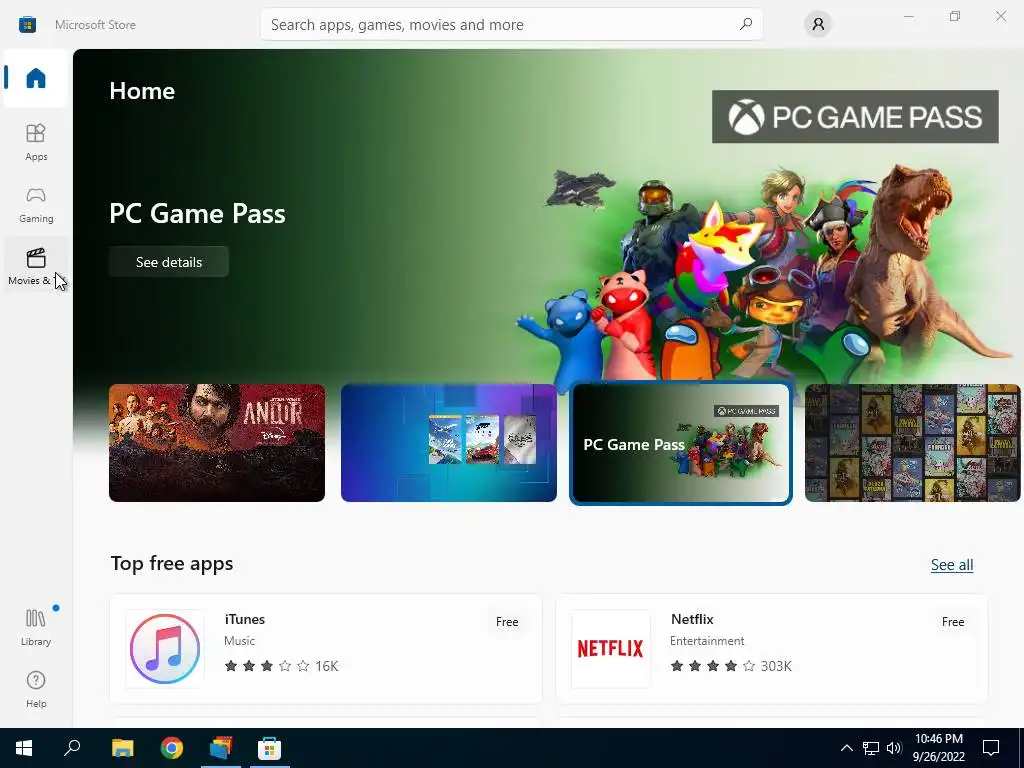
Task: Open the notification center icon
Action: pyautogui.click(x=991, y=748)
